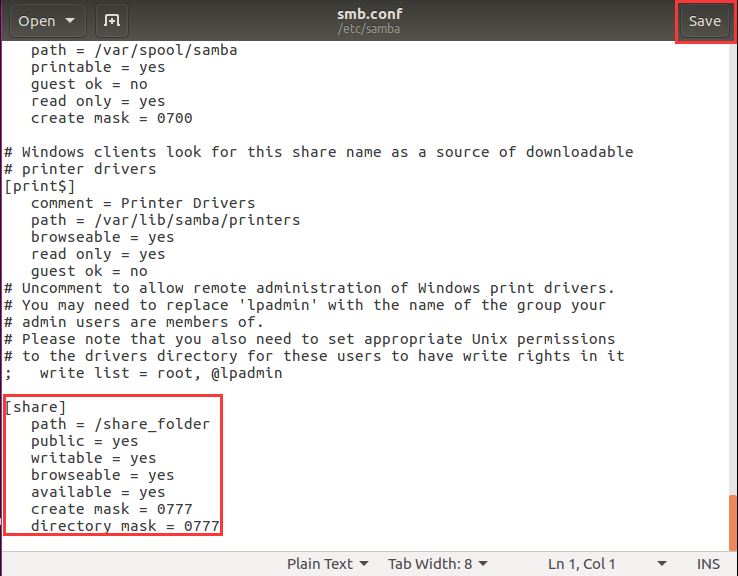This screenshot has width=738, height=576.
Task: Click the comment starting '# You may need to replace'
Action: 305,305
